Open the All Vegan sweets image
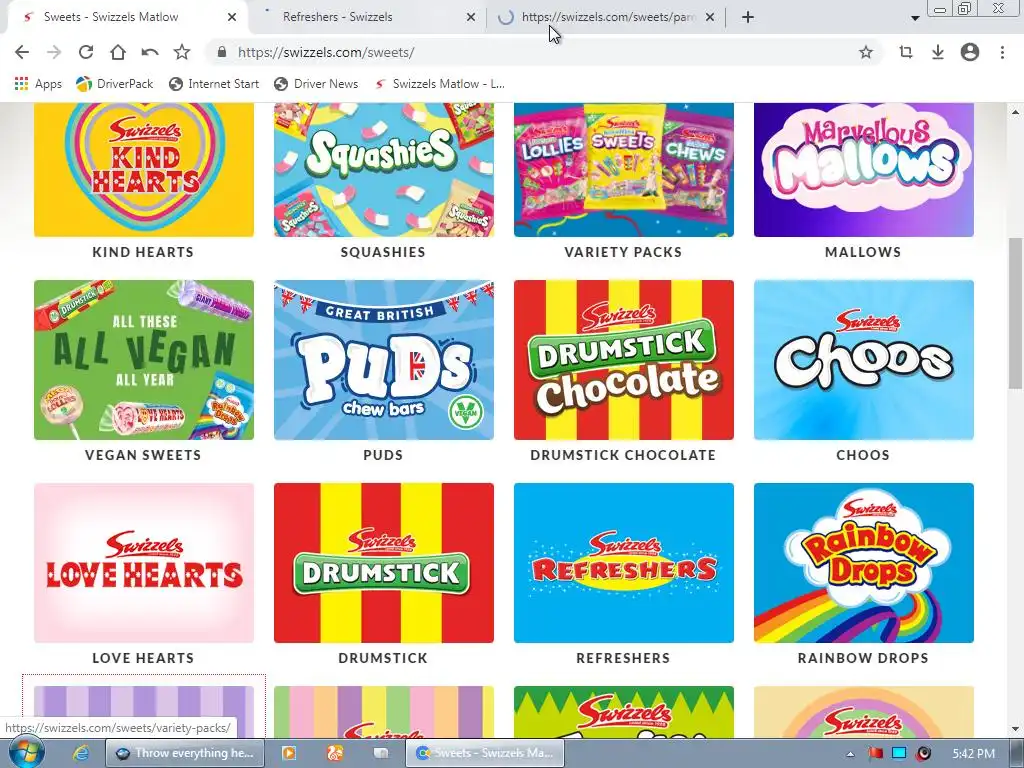This screenshot has width=1024, height=768. (x=144, y=360)
